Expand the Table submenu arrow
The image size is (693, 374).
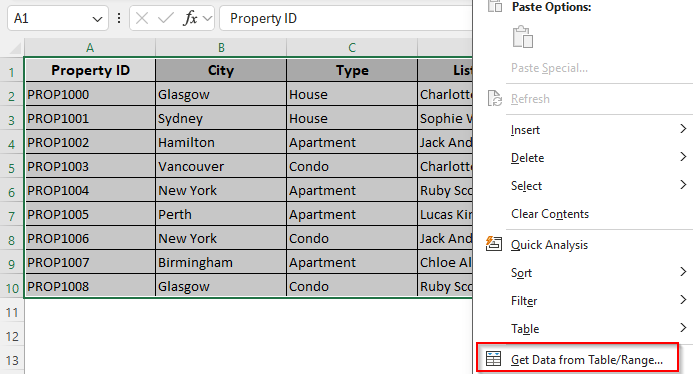click(x=683, y=328)
